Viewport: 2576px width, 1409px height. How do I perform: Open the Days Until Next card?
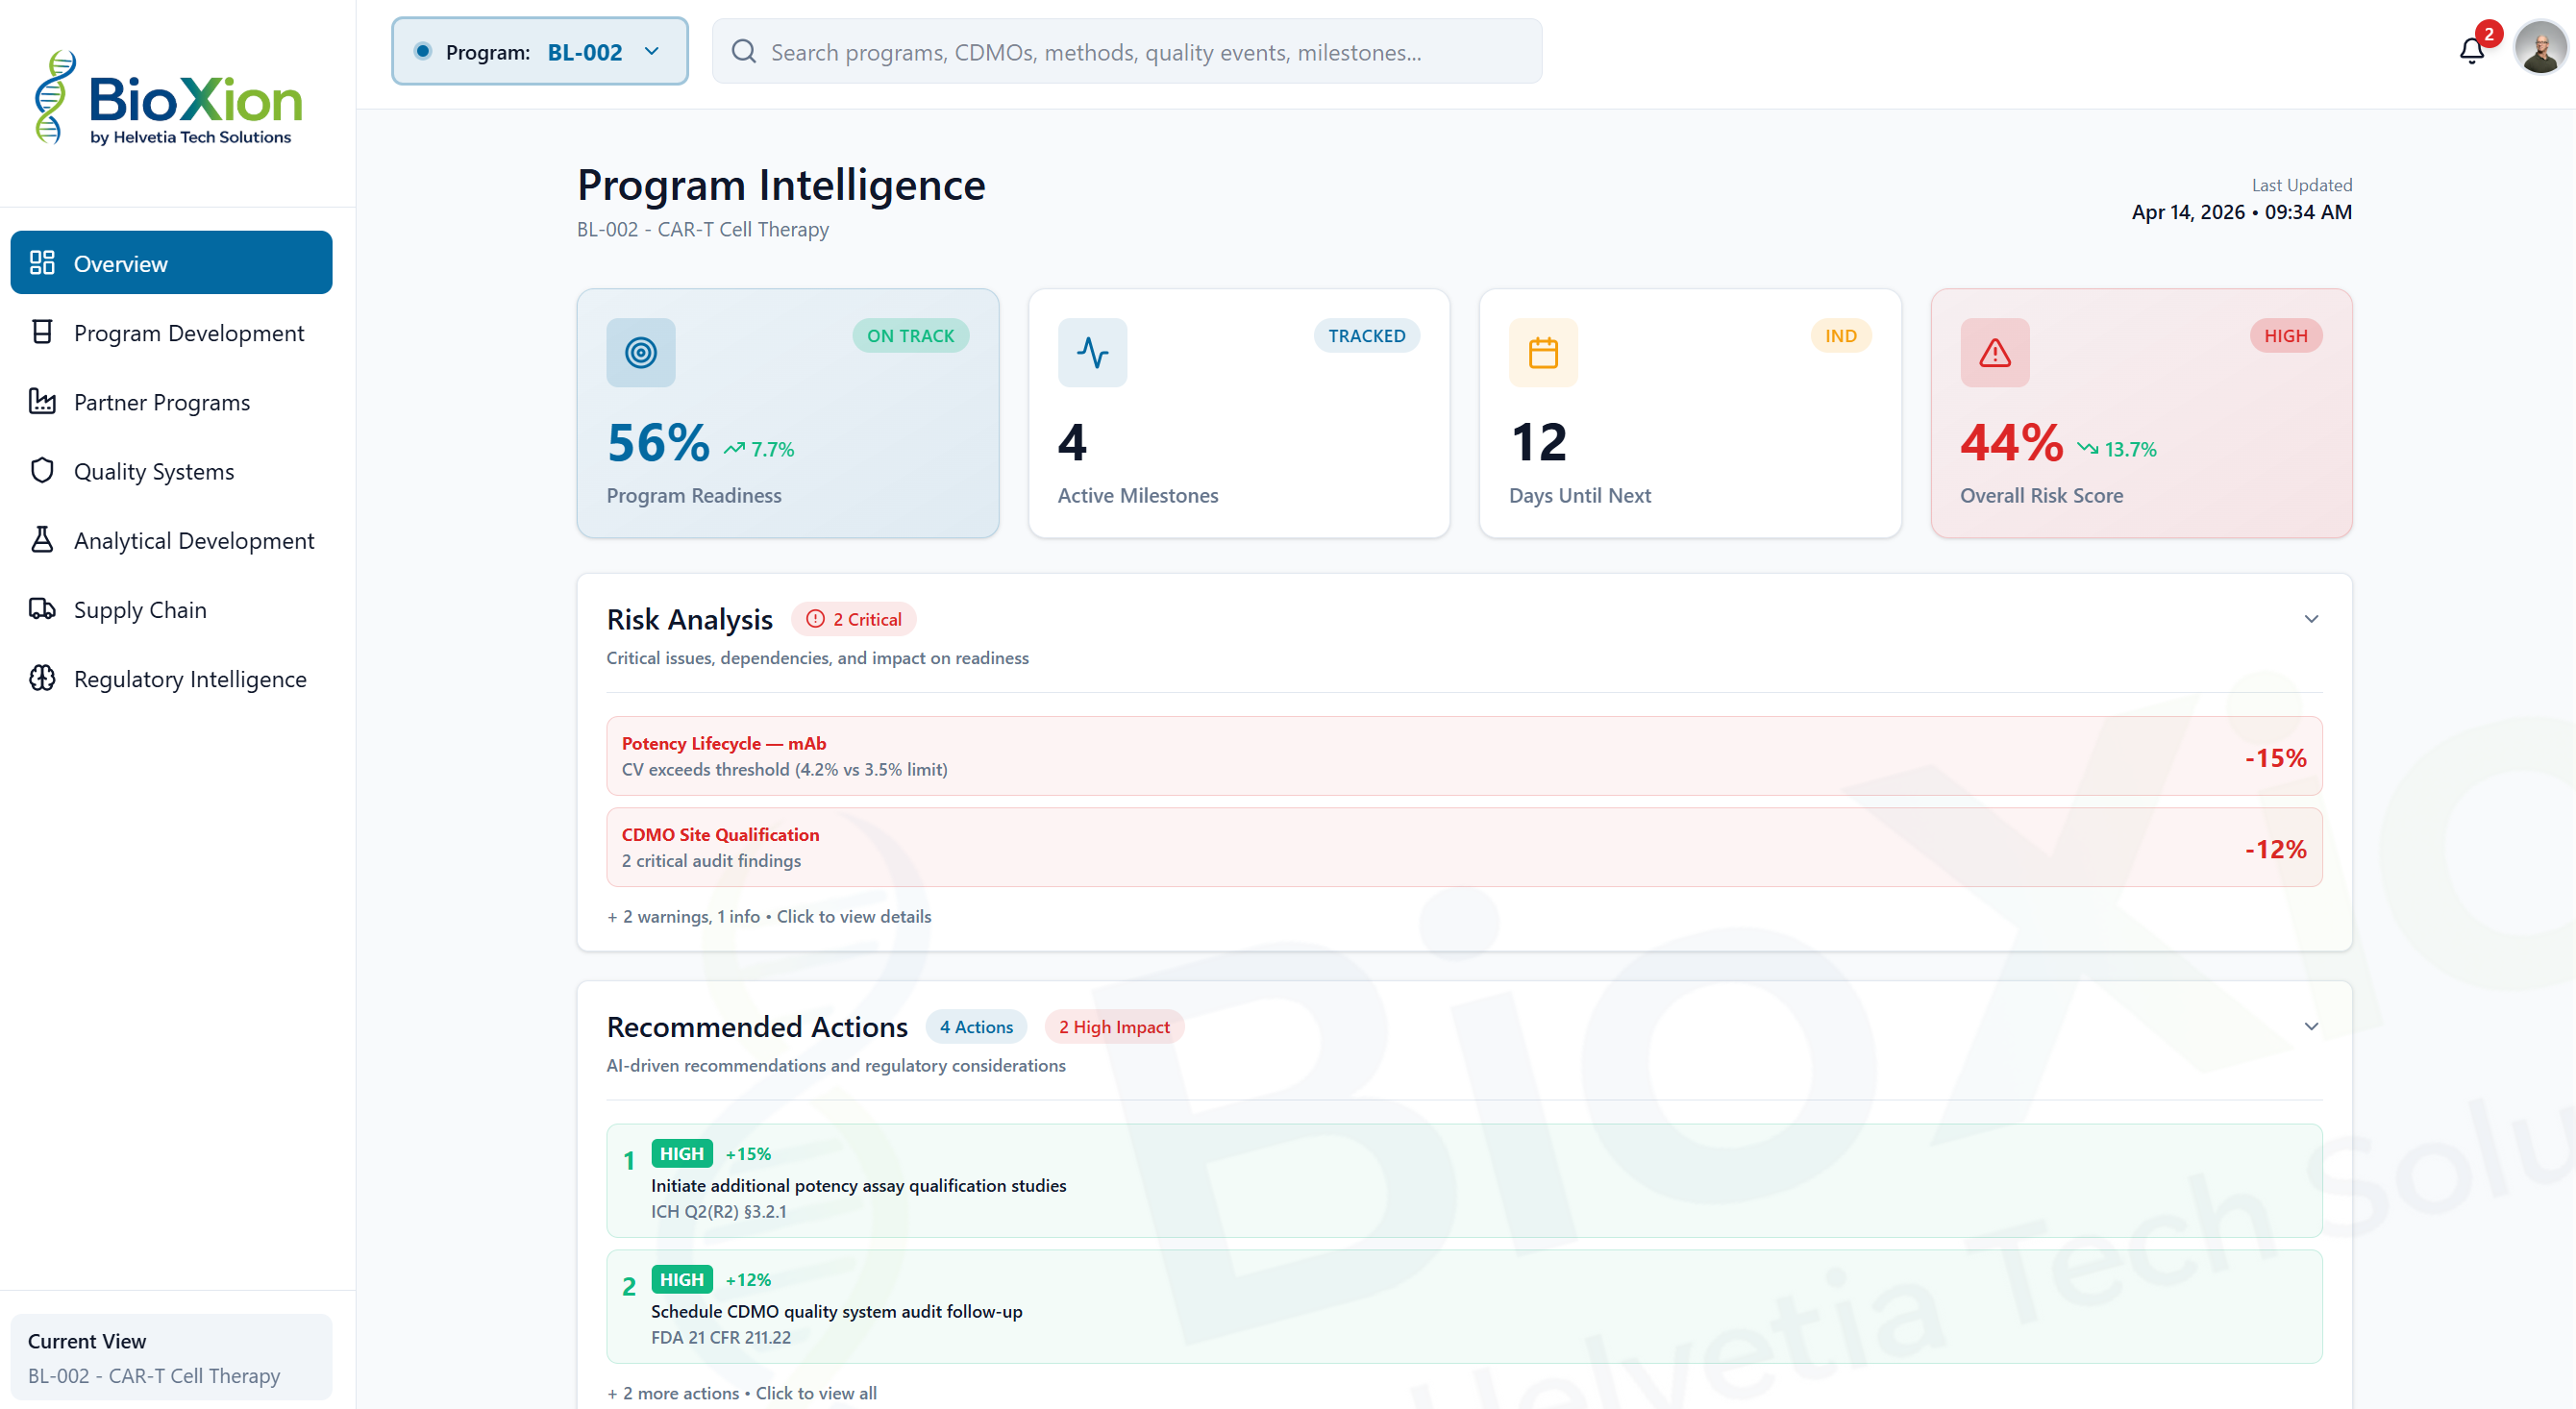coord(1690,413)
